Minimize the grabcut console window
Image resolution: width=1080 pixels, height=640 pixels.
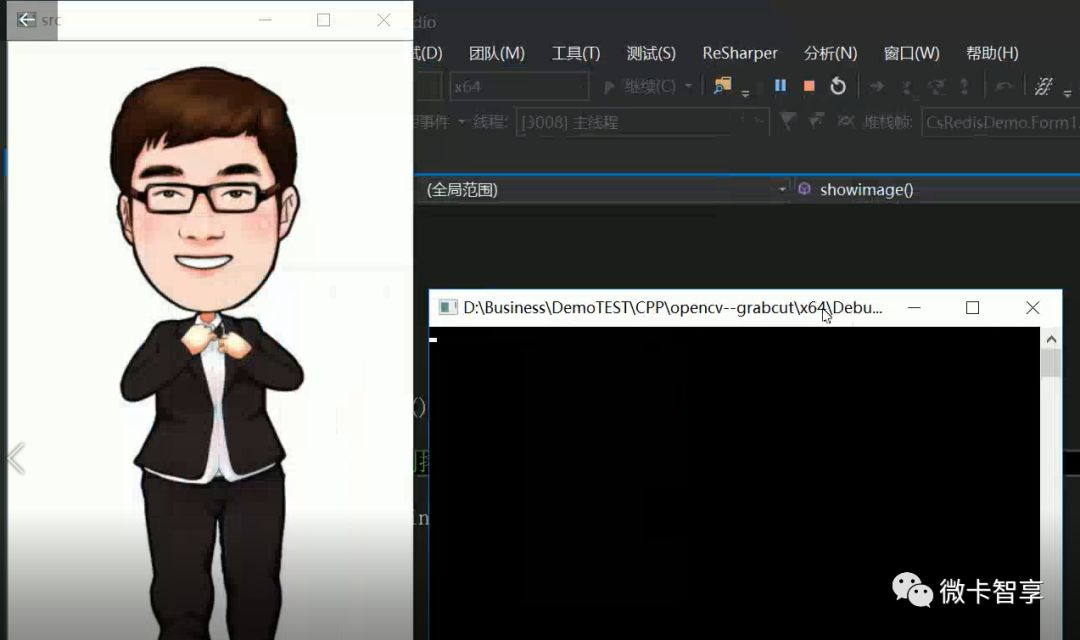coord(914,307)
